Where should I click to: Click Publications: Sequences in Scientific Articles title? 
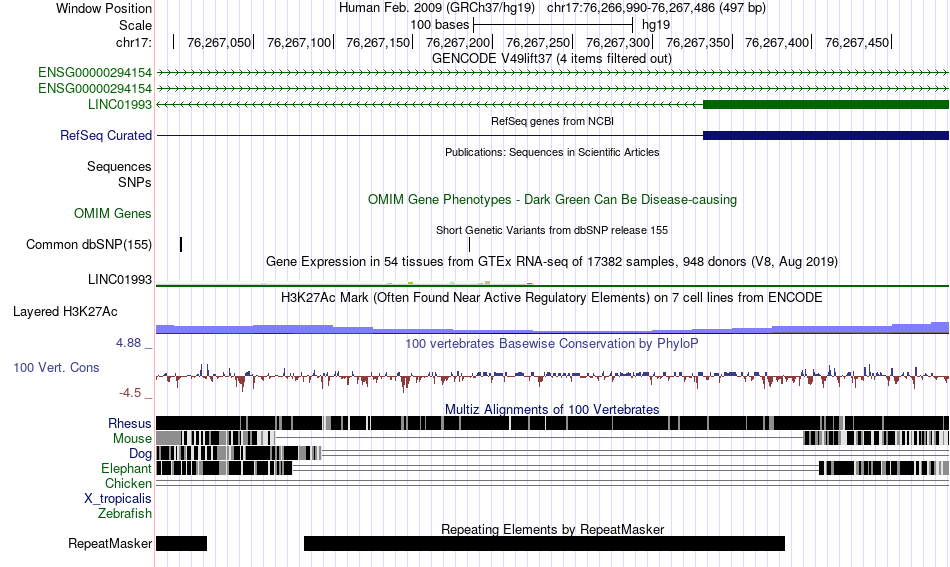click(552, 152)
